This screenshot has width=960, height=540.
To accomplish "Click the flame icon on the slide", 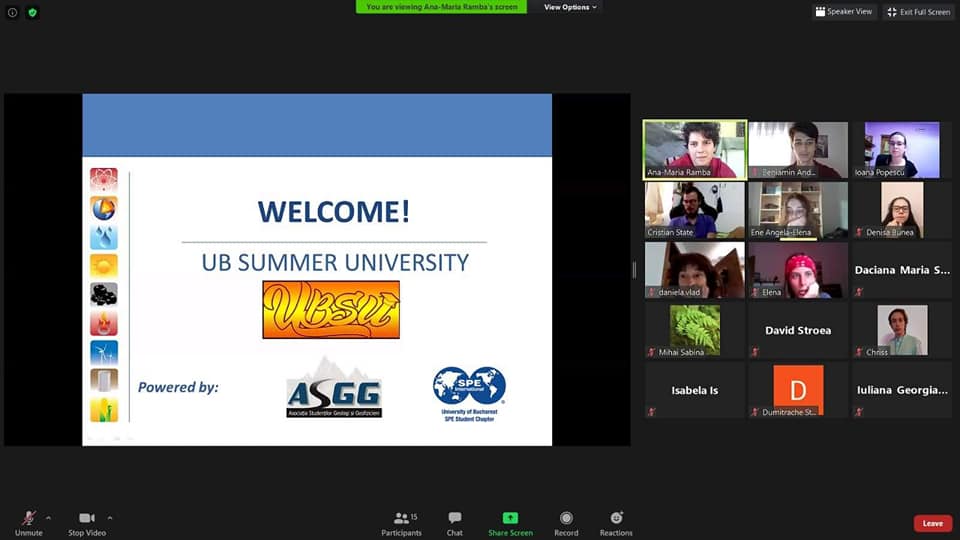I will pyautogui.click(x=104, y=323).
